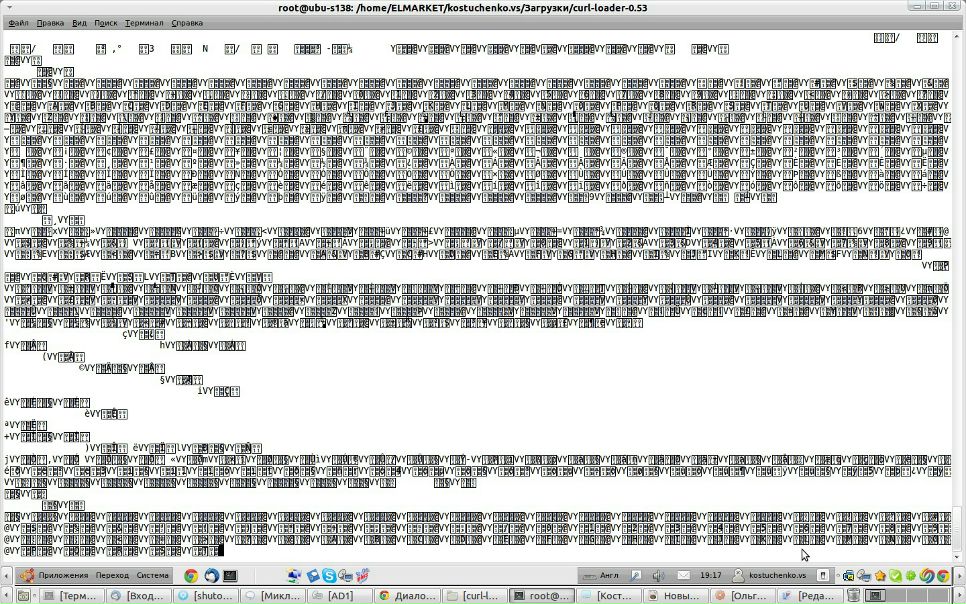Click the mail envelope indicator icon
This screenshot has width=966, height=604.
pyautogui.click(x=683, y=576)
